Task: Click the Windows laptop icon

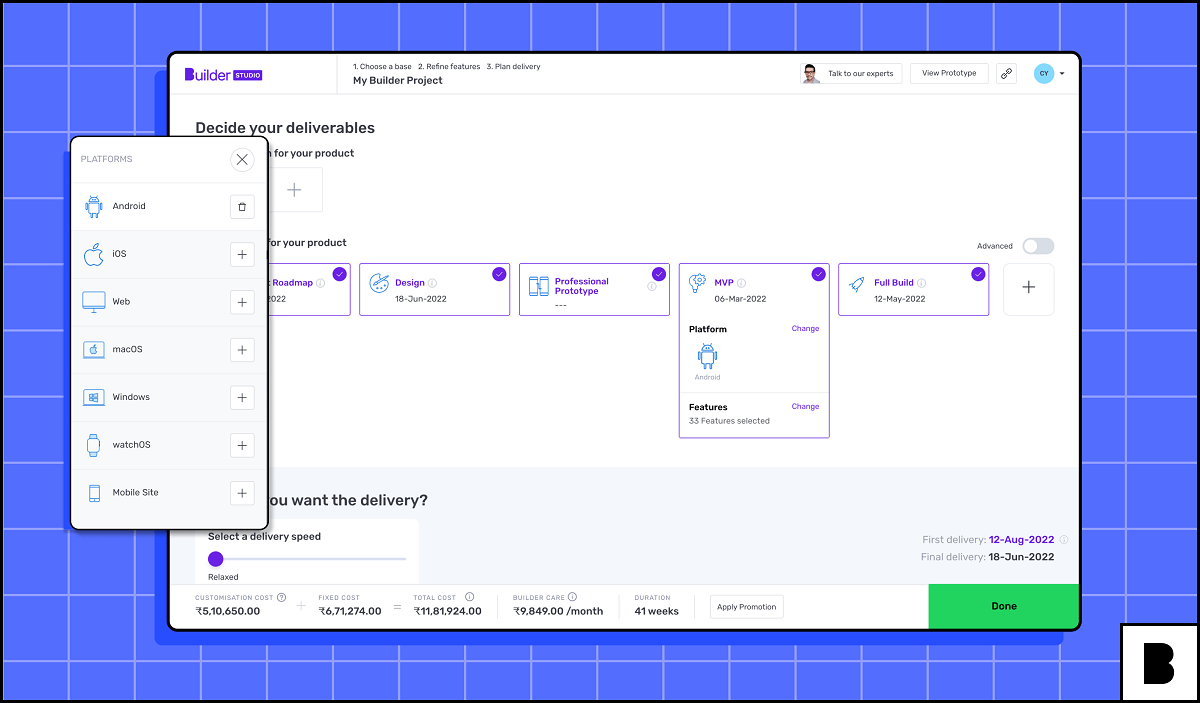Action: [94, 397]
